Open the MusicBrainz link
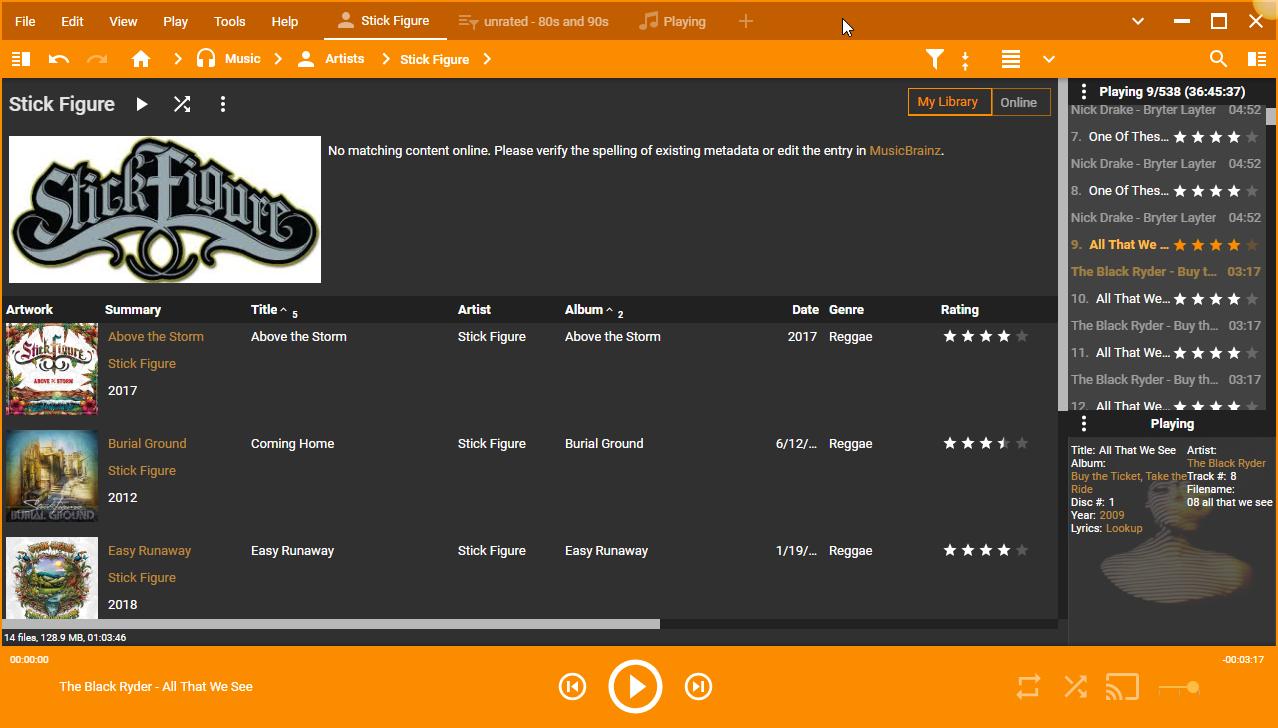This screenshot has width=1278, height=728. (904, 151)
